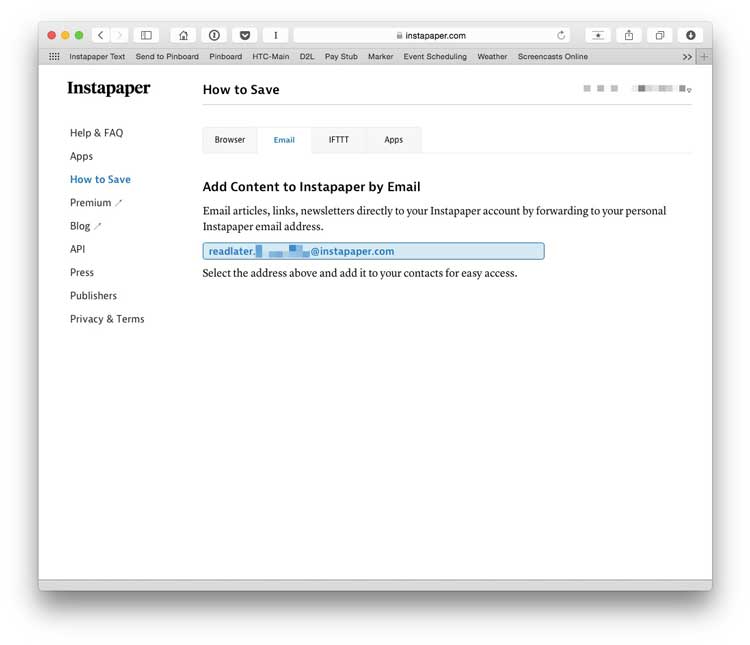The image size is (750, 645).
Task: Open the Share menu icon
Action: pyautogui.click(x=629, y=35)
